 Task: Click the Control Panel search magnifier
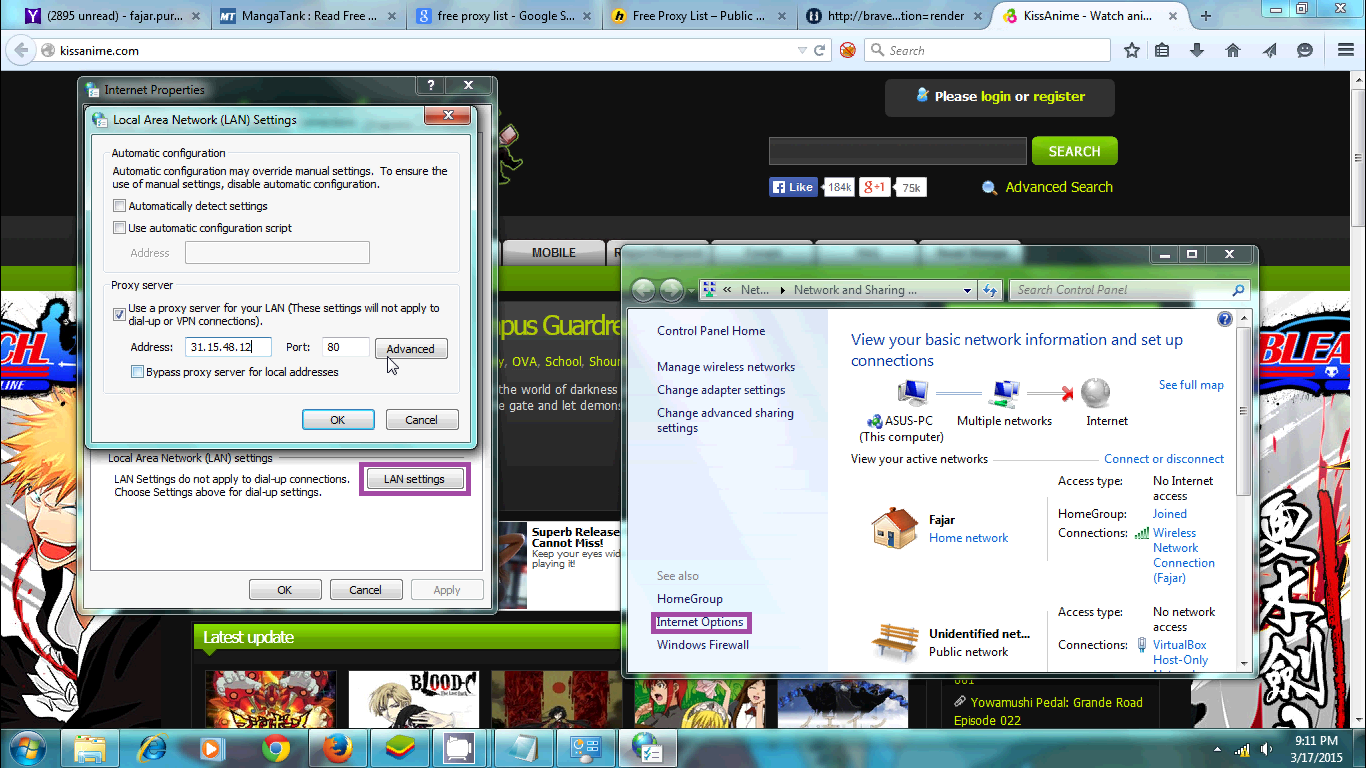click(x=1239, y=290)
